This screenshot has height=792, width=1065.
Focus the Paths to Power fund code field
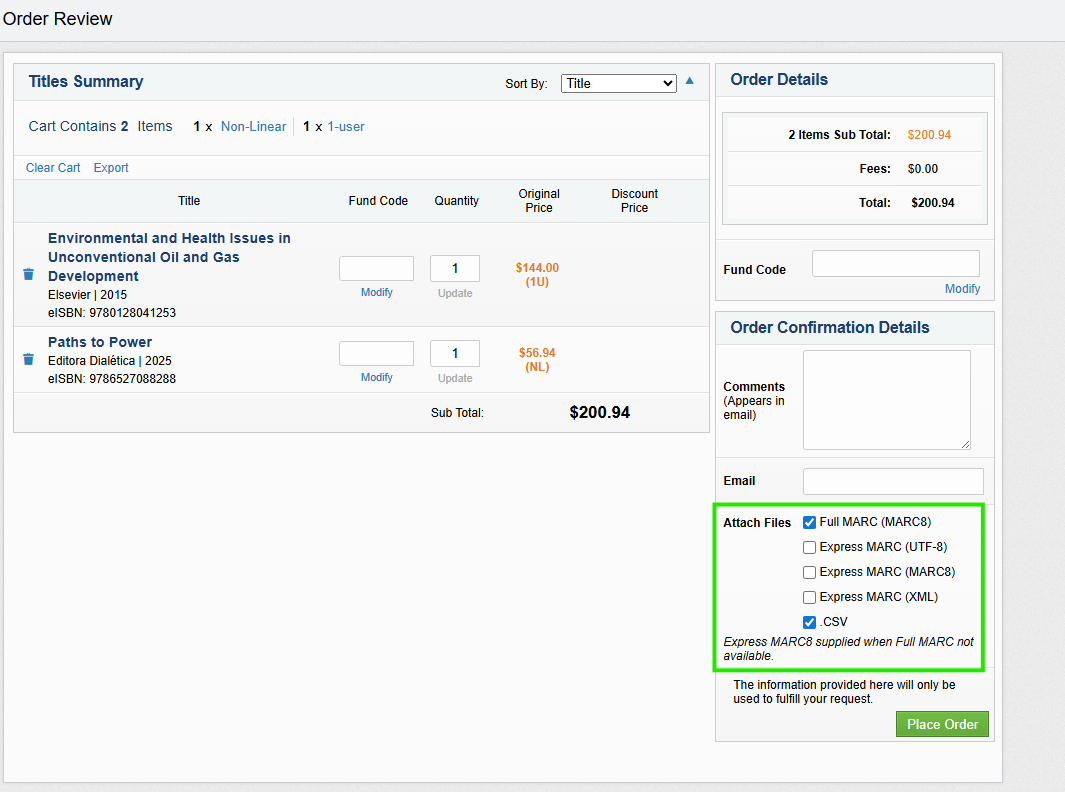click(x=376, y=353)
